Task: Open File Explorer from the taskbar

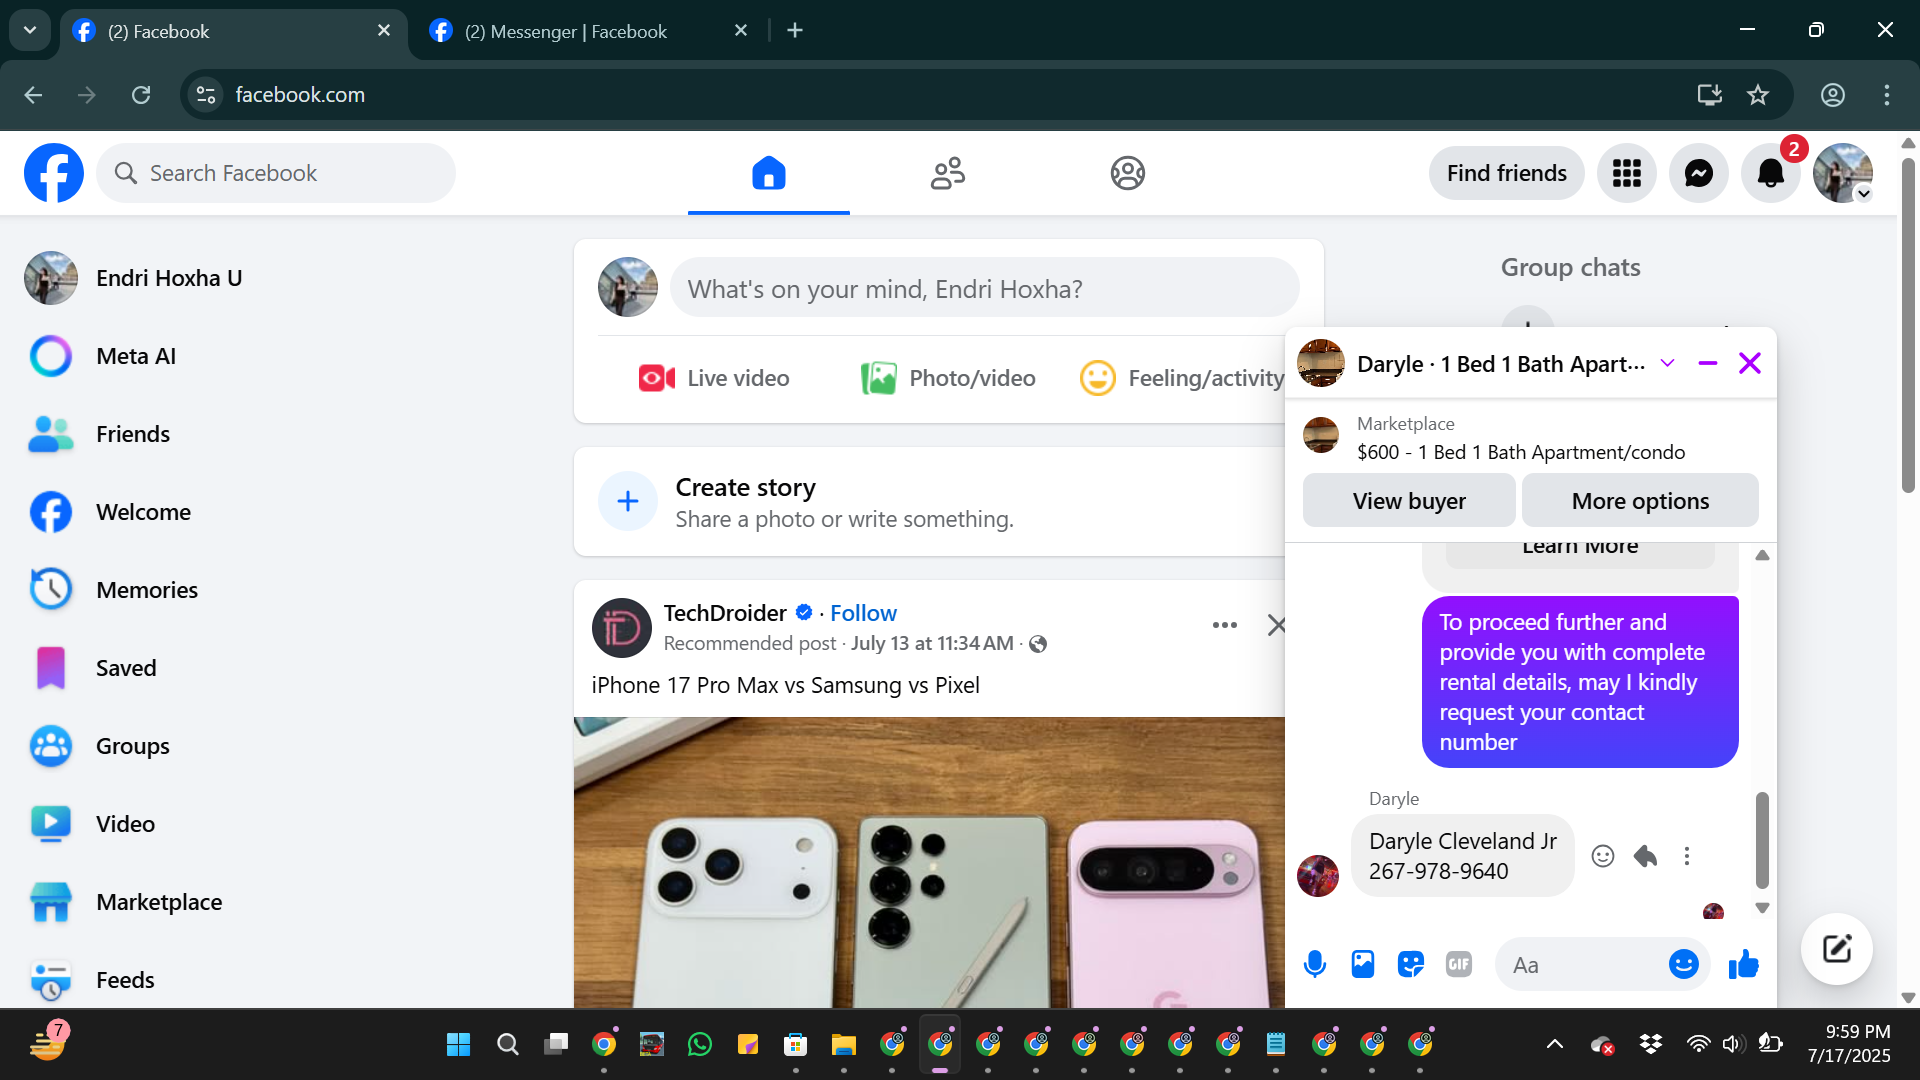Action: tap(844, 1045)
